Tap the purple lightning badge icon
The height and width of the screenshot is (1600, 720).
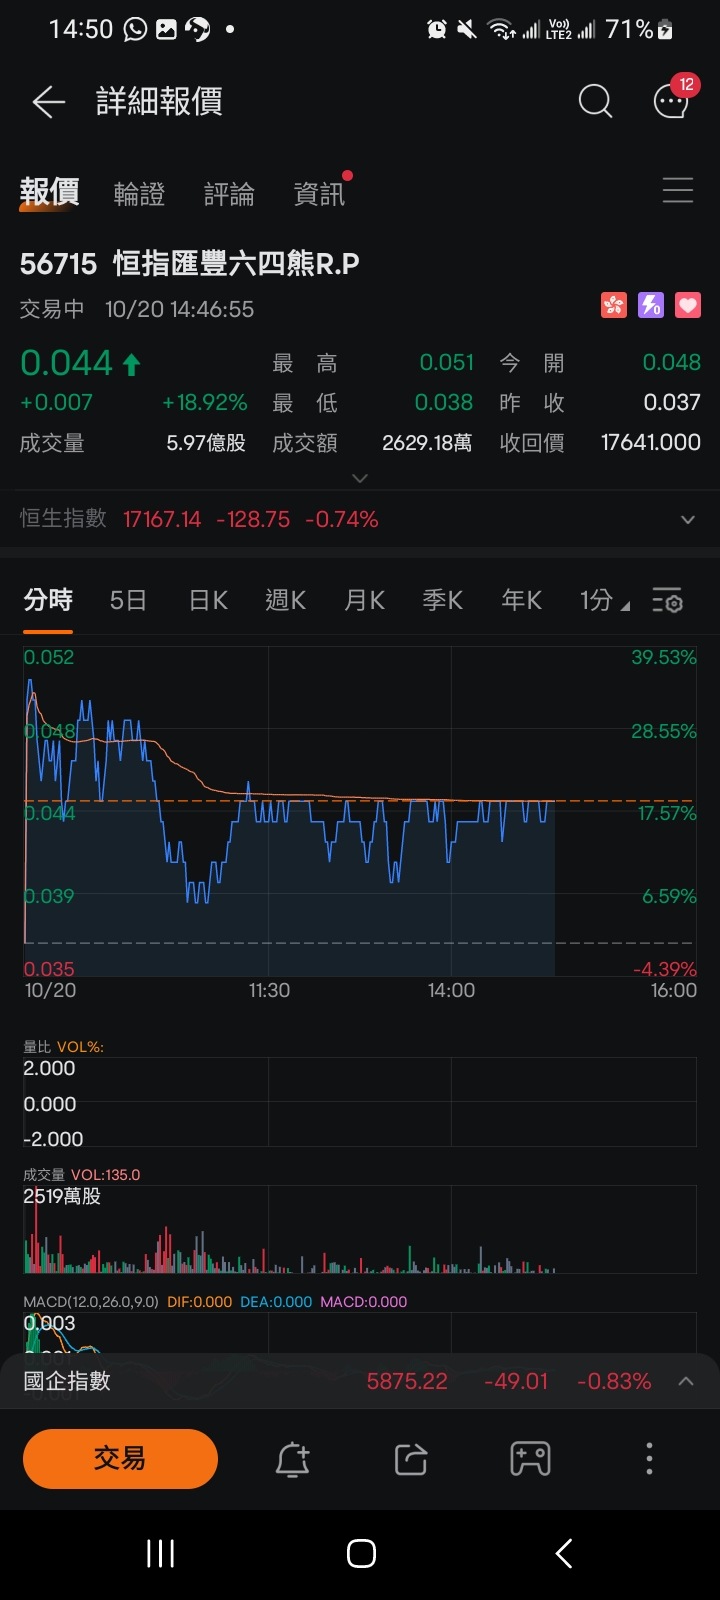[651, 305]
